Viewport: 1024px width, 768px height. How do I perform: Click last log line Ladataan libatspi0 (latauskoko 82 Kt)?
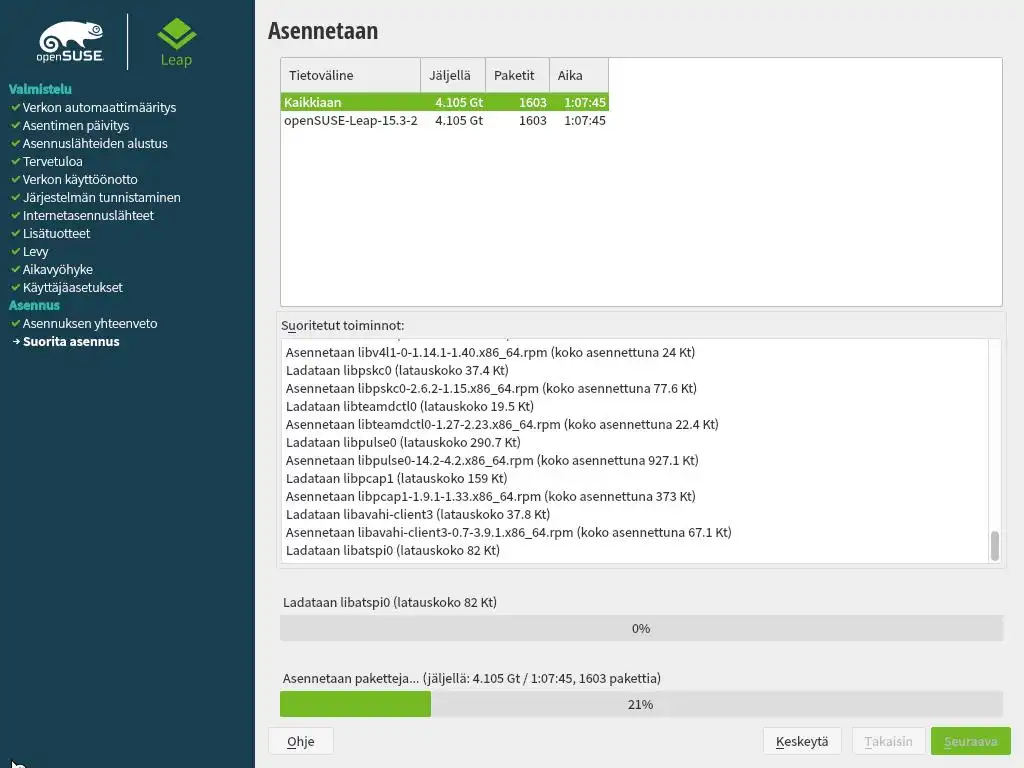[393, 551]
